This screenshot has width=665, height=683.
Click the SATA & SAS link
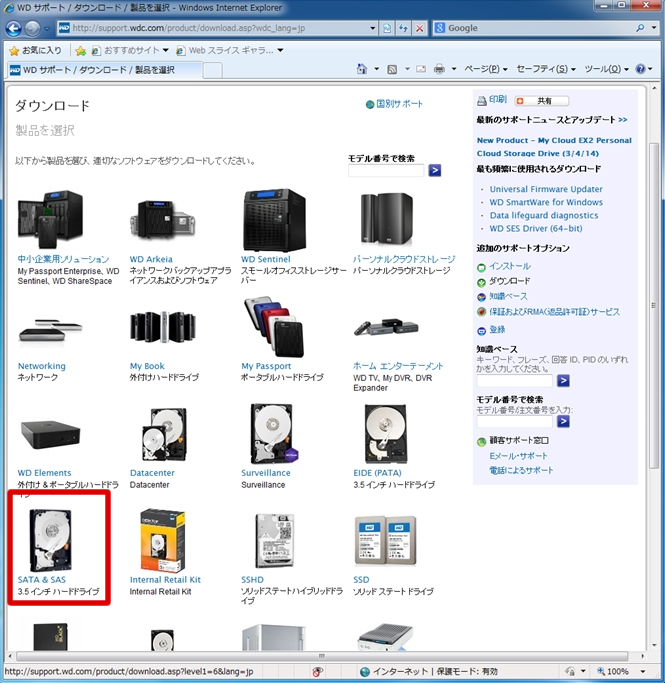pyautogui.click(x=42, y=580)
